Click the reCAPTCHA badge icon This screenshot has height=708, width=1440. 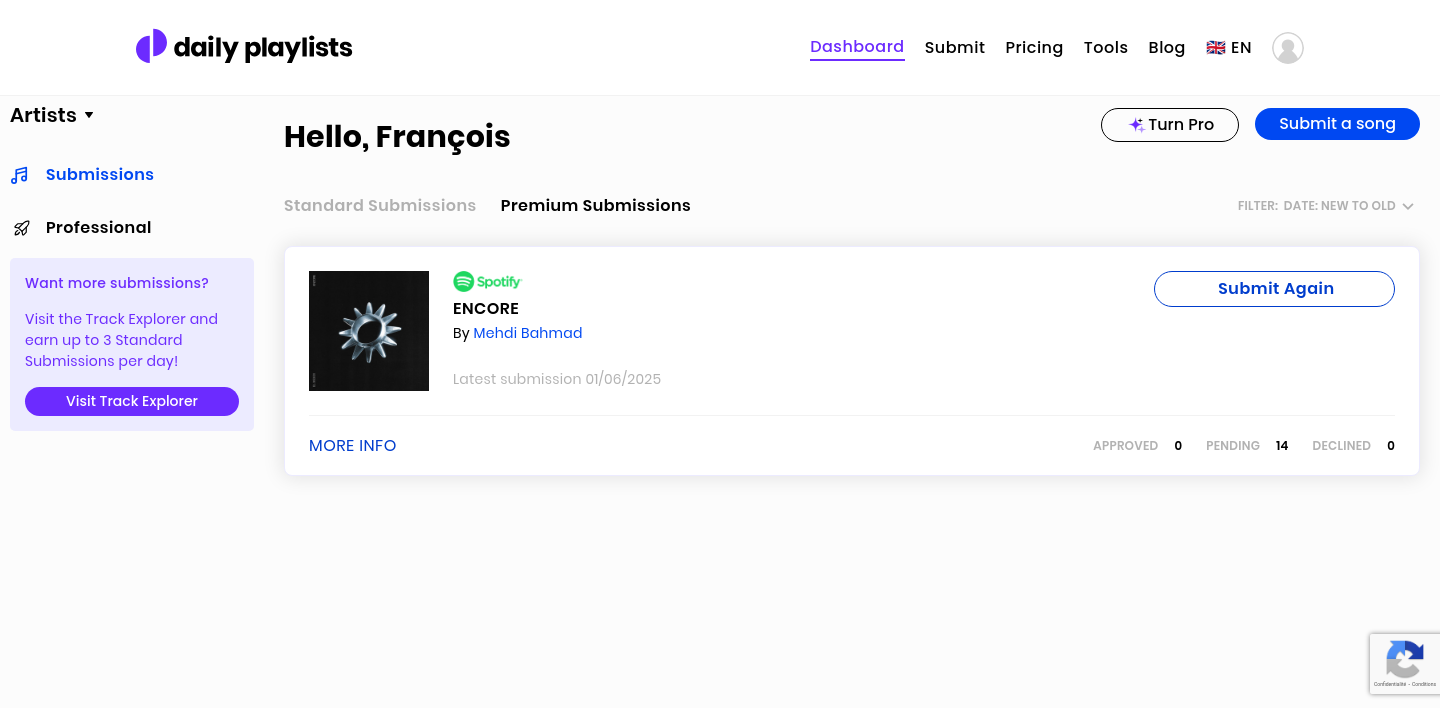(x=1404, y=662)
